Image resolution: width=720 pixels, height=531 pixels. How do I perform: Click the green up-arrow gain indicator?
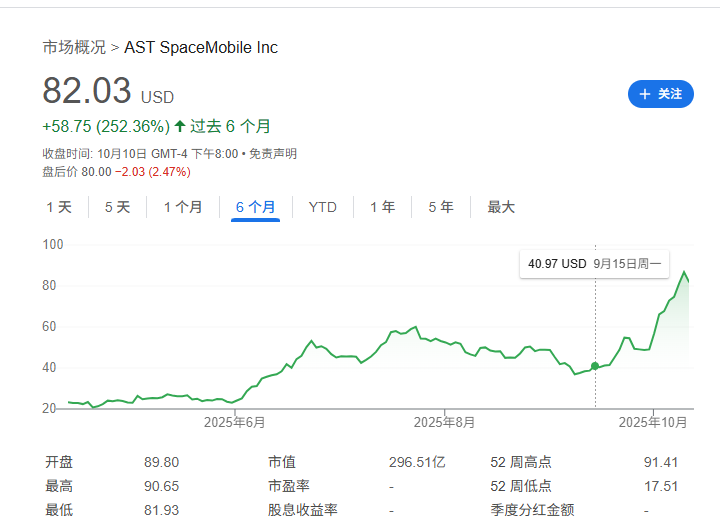coord(180,126)
